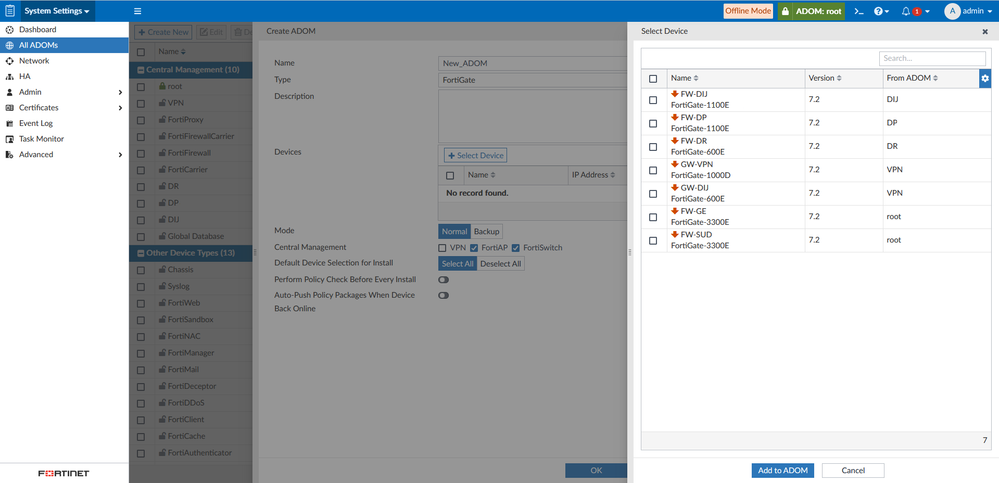
Task: Uncheck the FortiSwitch checkbox
Action: pos(515,247)
